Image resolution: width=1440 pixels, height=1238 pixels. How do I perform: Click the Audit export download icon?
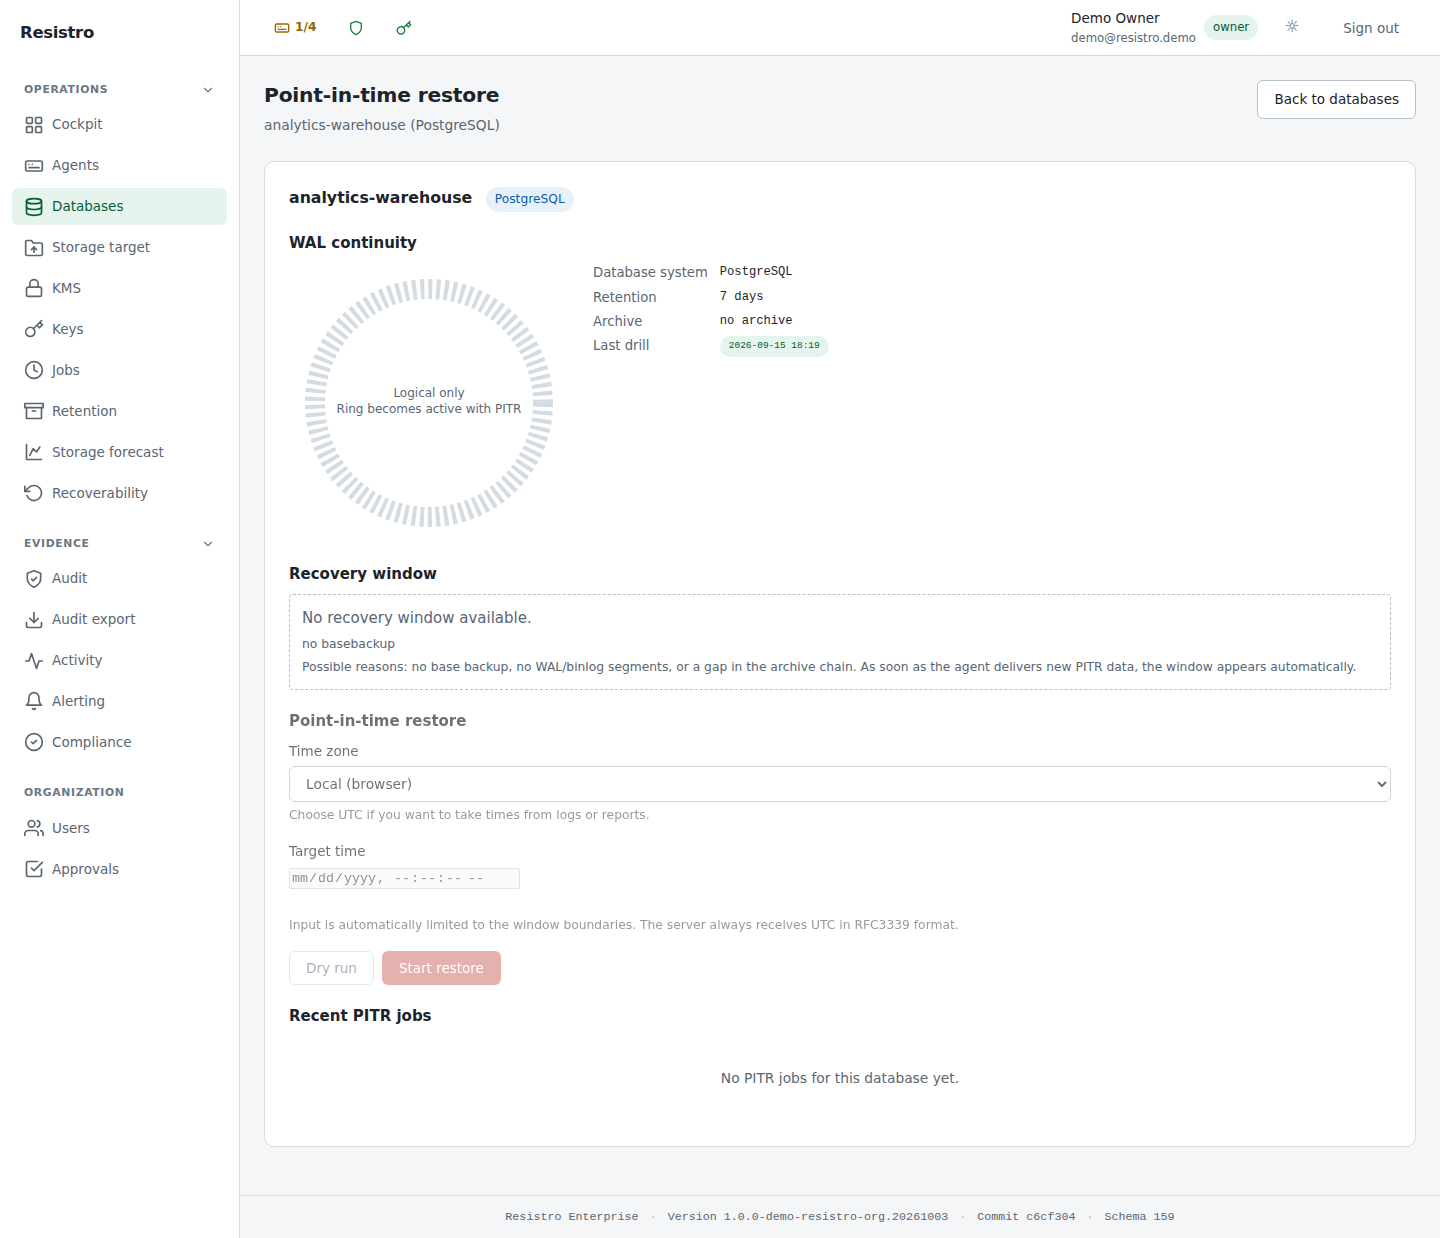pos(34,620)
